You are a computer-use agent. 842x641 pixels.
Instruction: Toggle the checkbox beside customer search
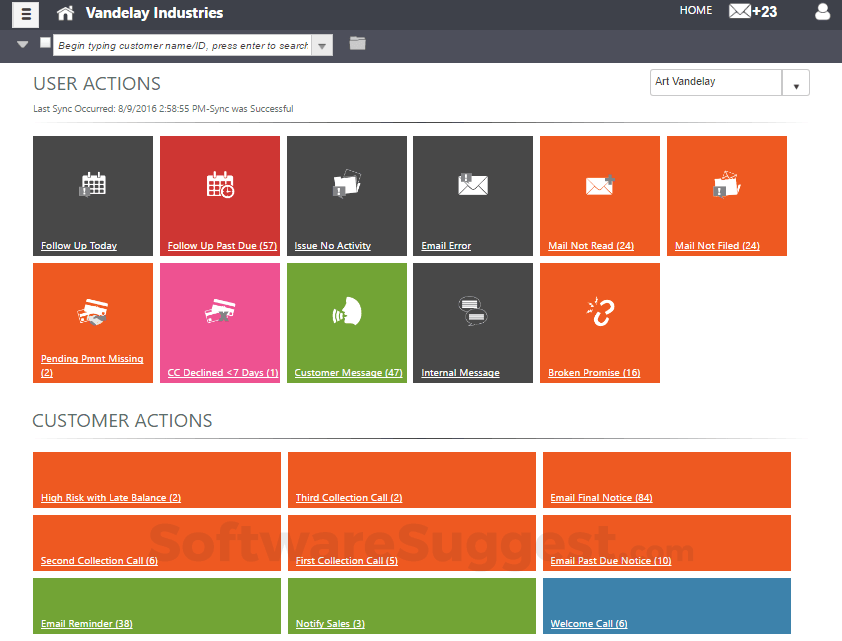point(45,43)
